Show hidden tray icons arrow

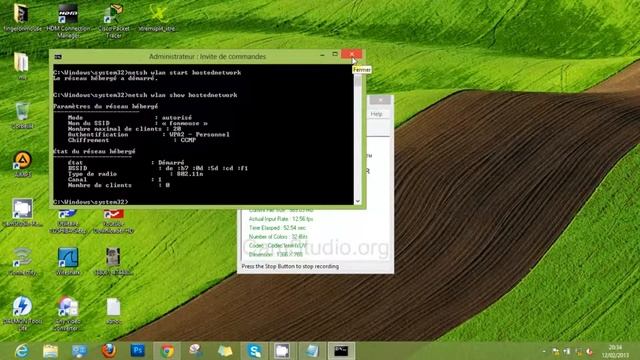coord(544,351)
